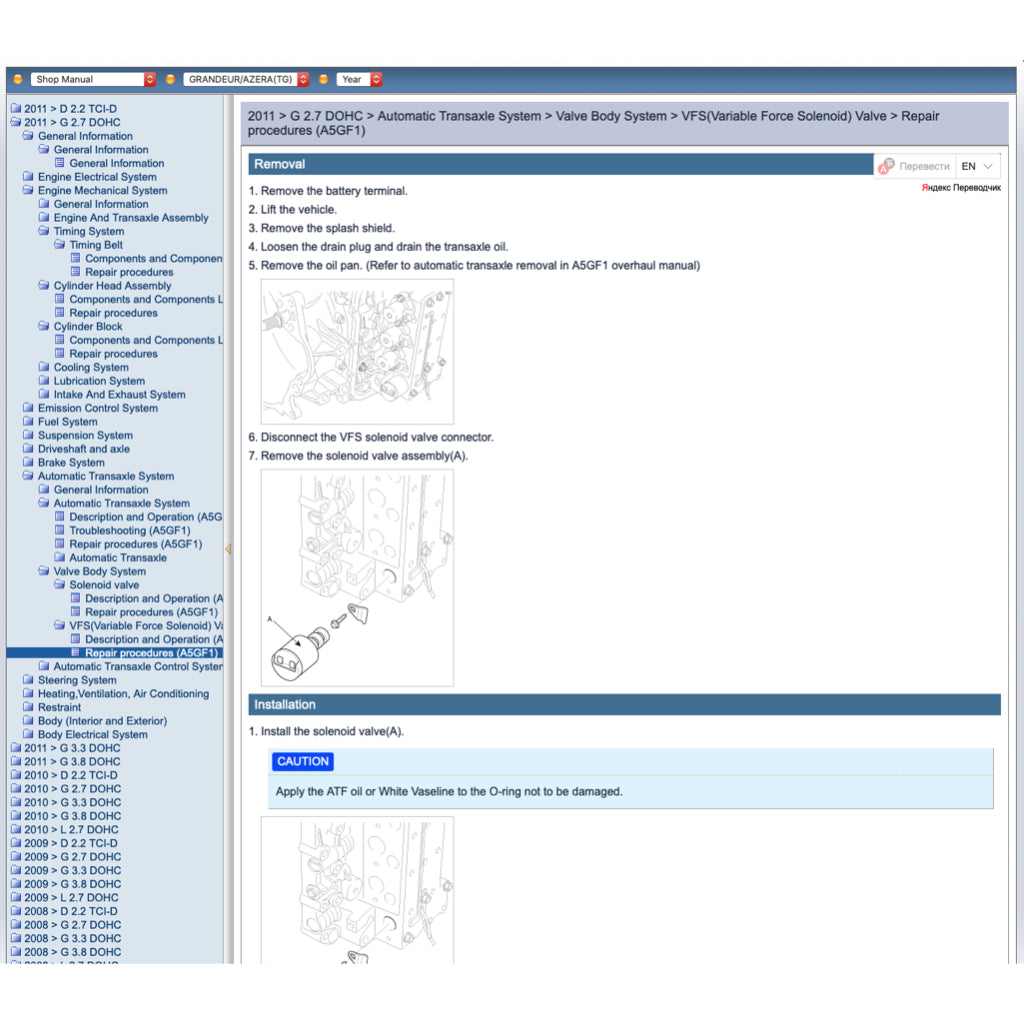Open the Year dropdown
Image resolution: width=1024 pixels, height=1024 pixels.
click(360, 79)
